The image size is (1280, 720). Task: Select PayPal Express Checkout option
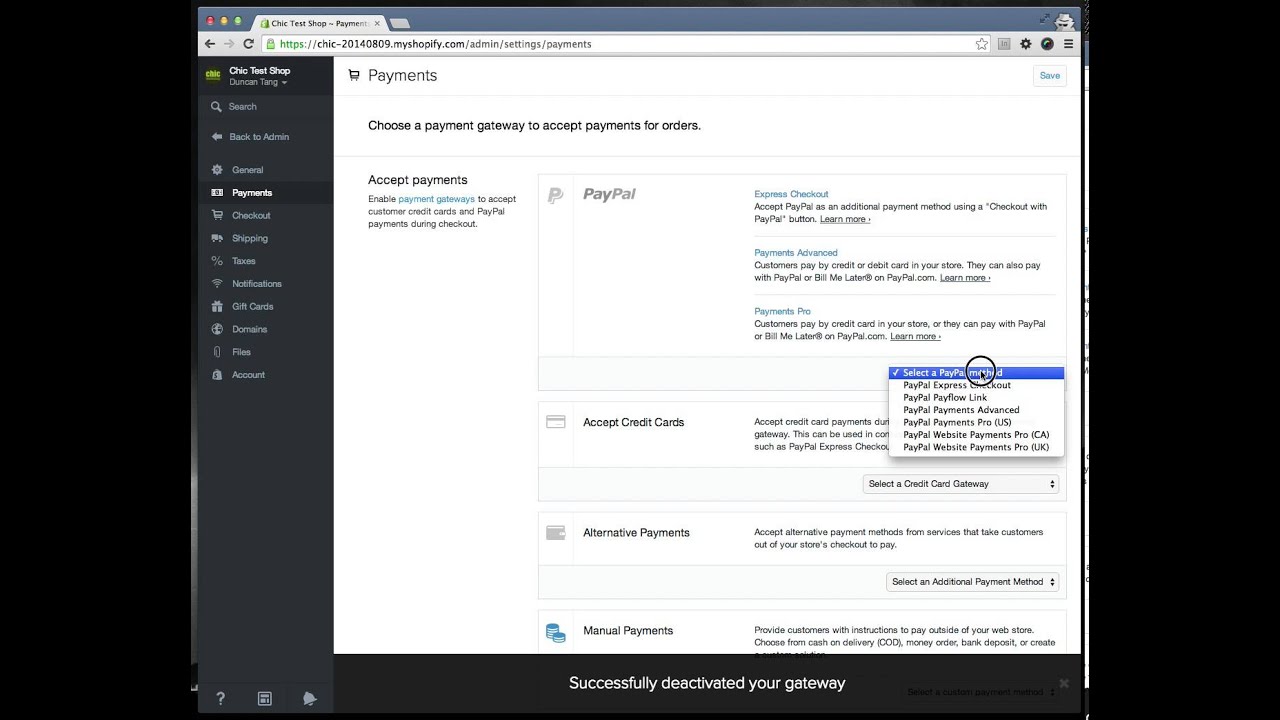point(976,385)
